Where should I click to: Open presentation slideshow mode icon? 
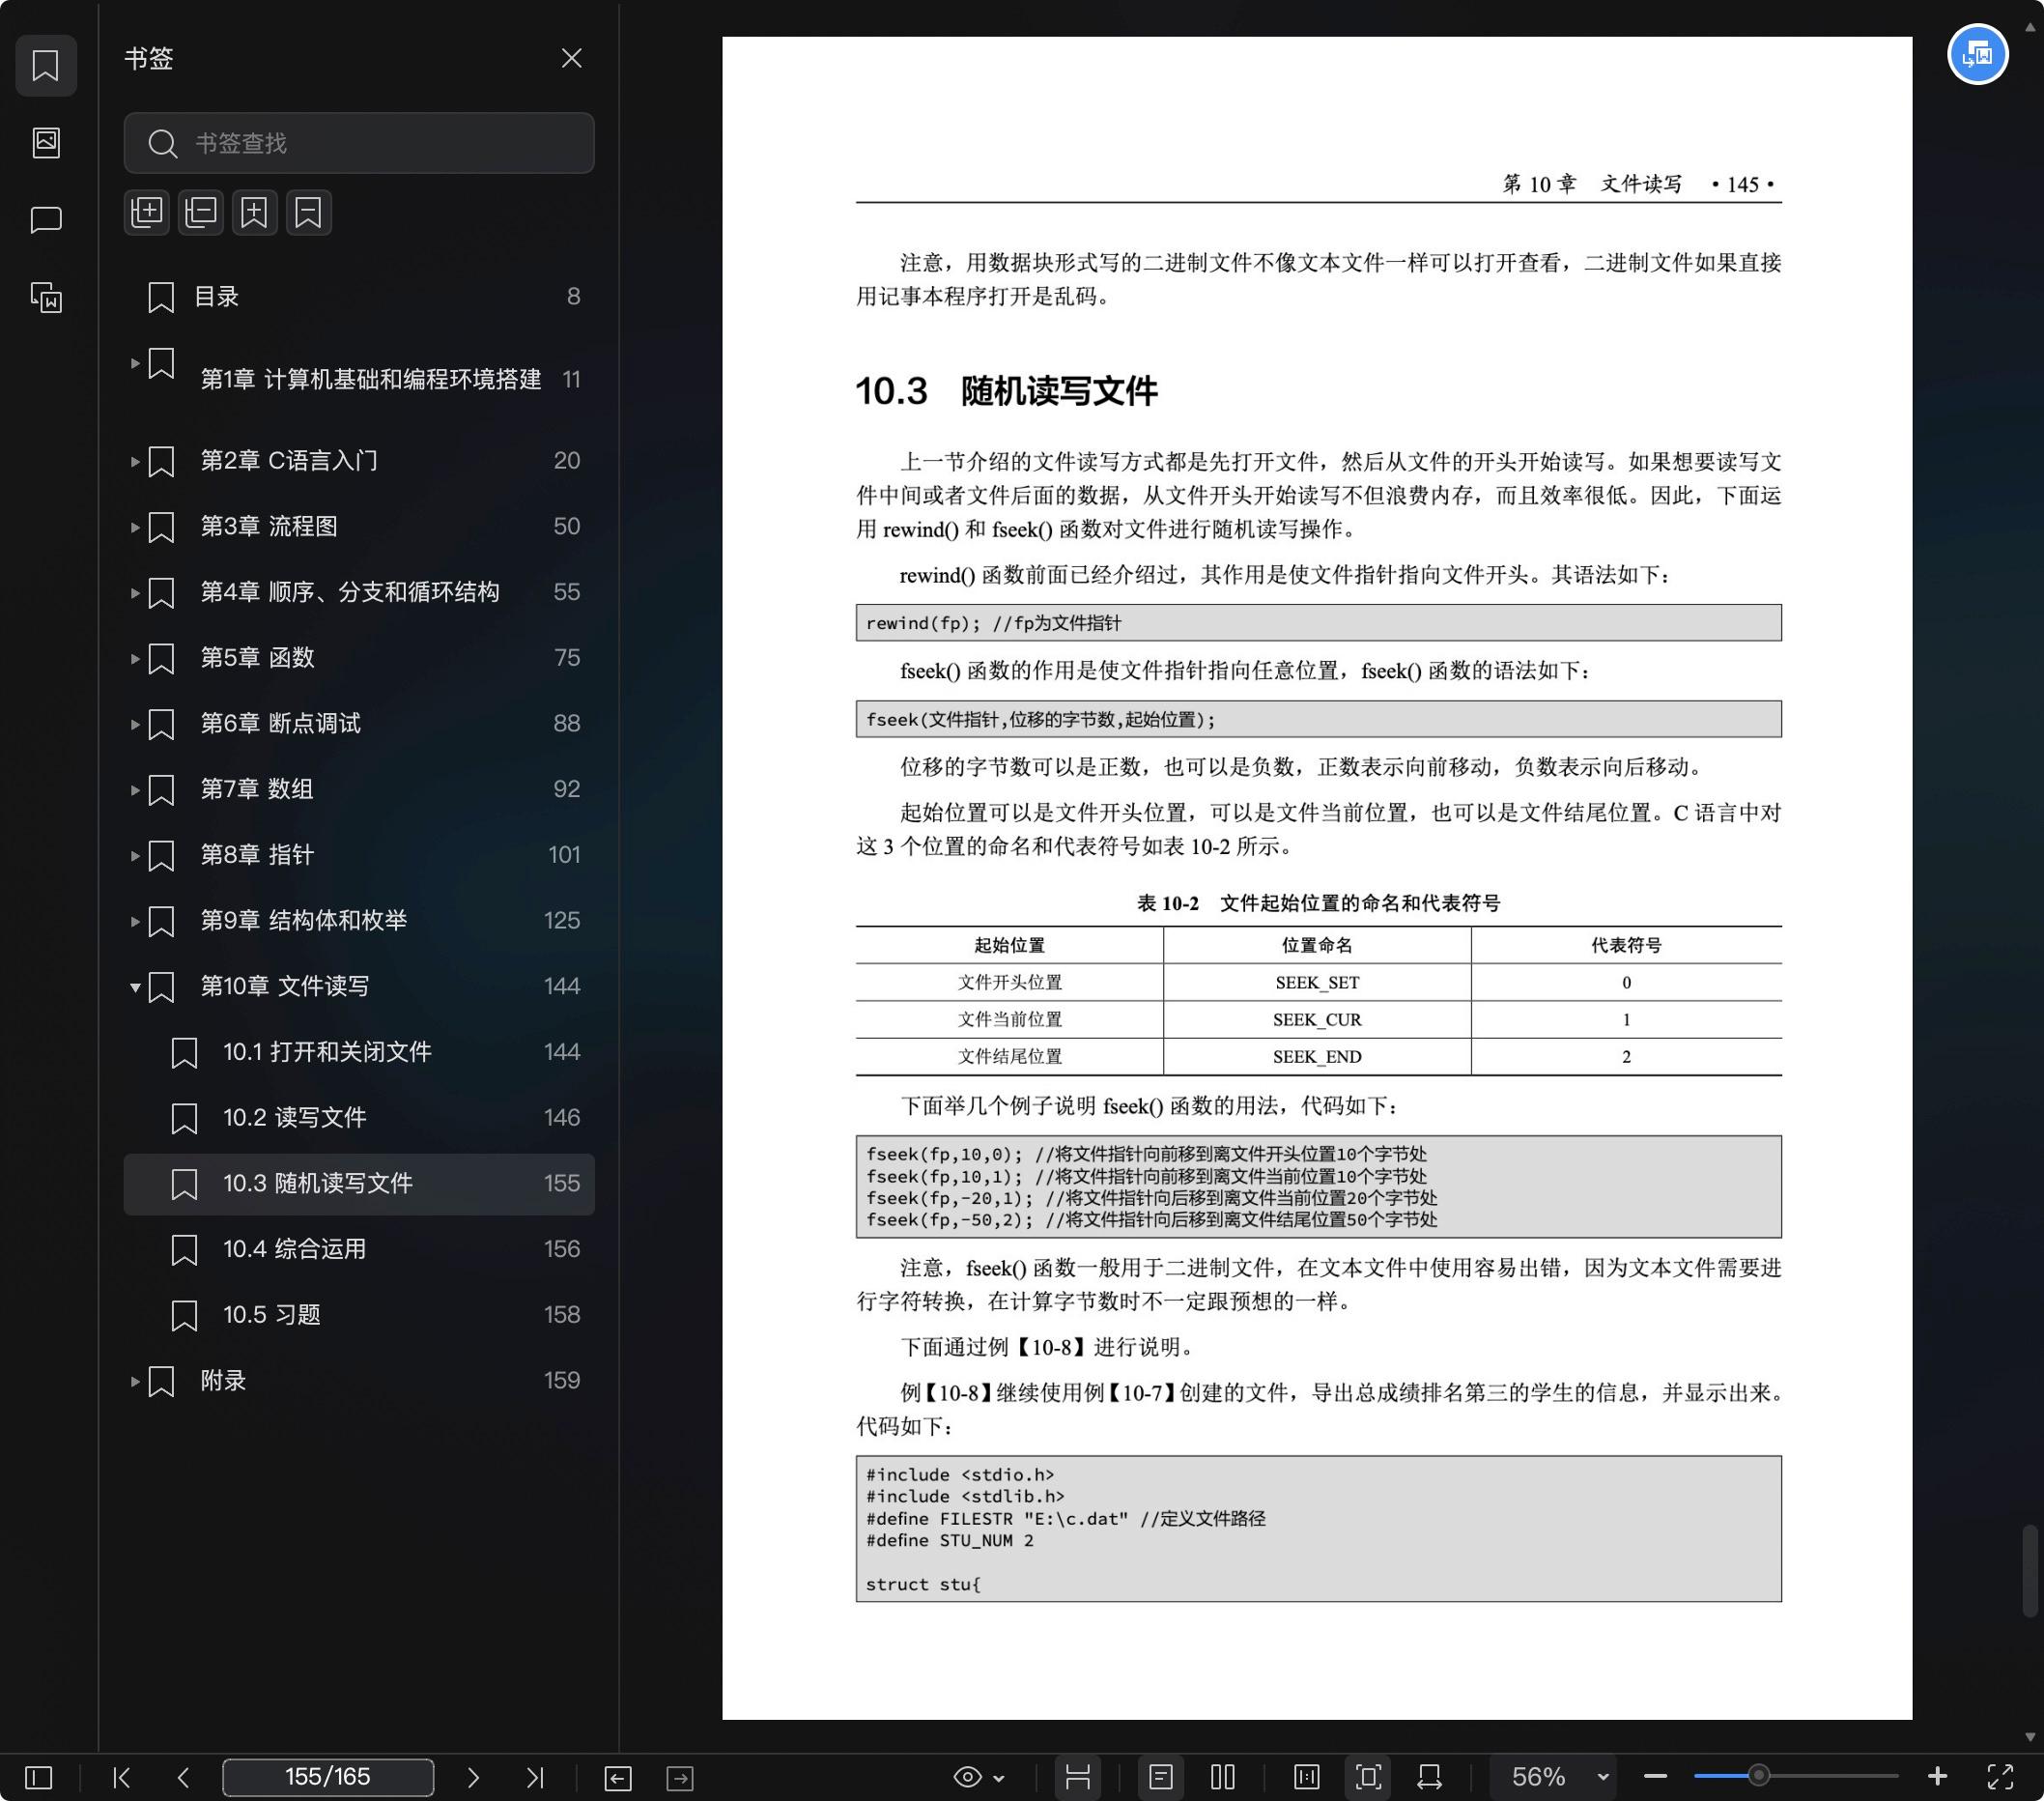click(1430, 1777)
